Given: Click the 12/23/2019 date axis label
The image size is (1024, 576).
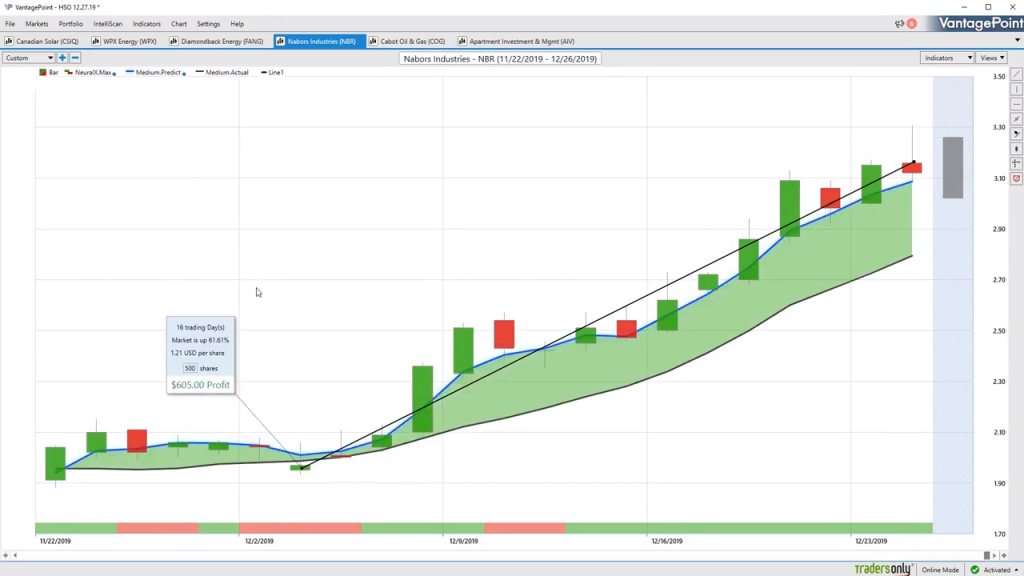Looking at the screenshot, I should click(x=871, y=541).
